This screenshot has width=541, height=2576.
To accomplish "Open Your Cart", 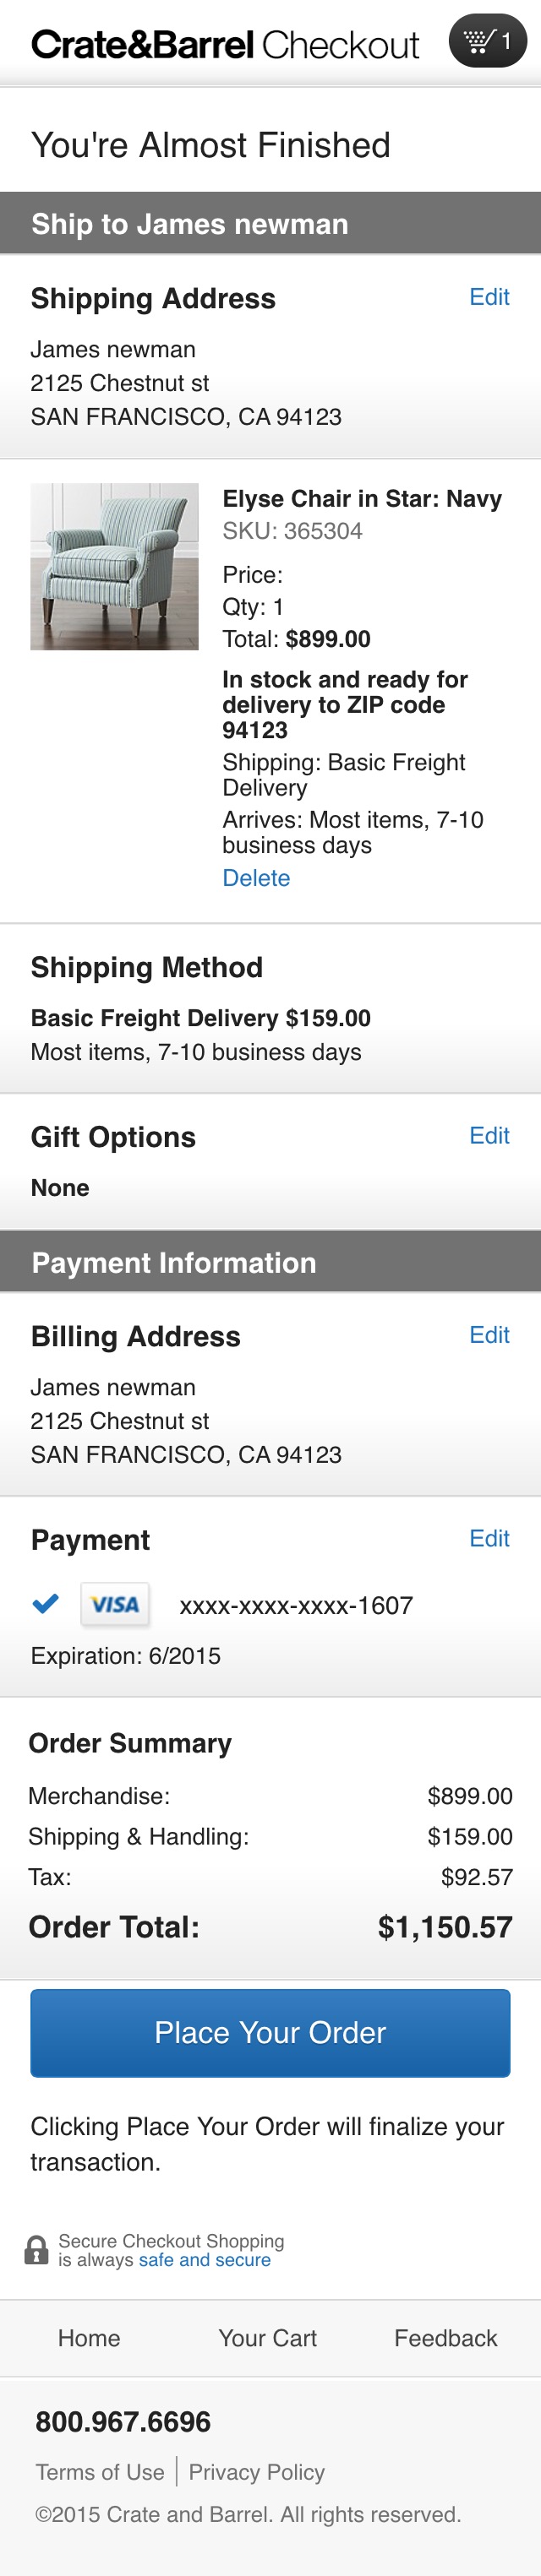I will 268,2338.
